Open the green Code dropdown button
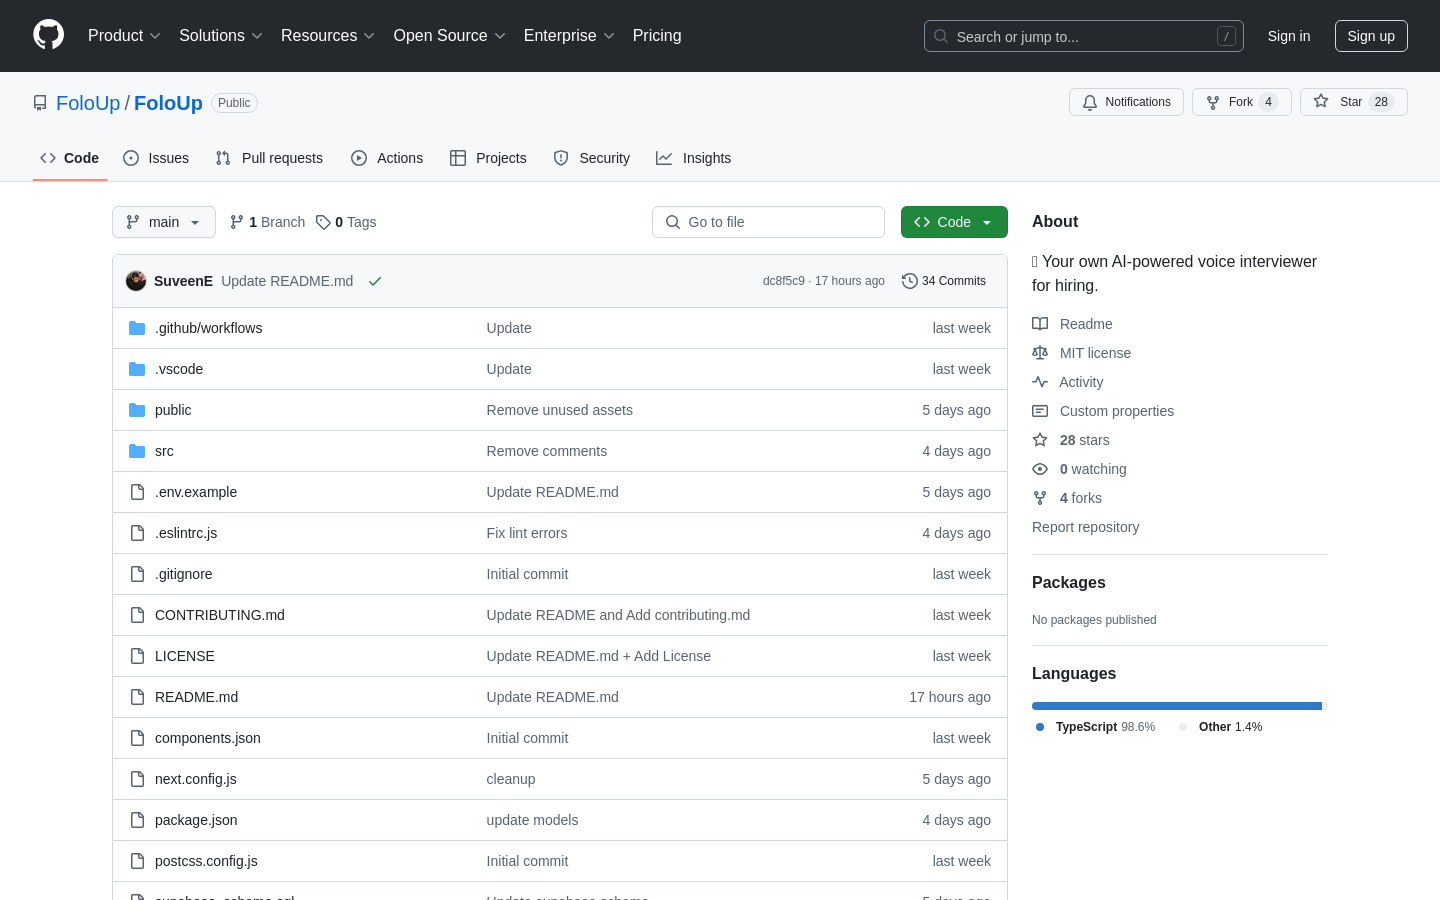 [x=954, y=222]
